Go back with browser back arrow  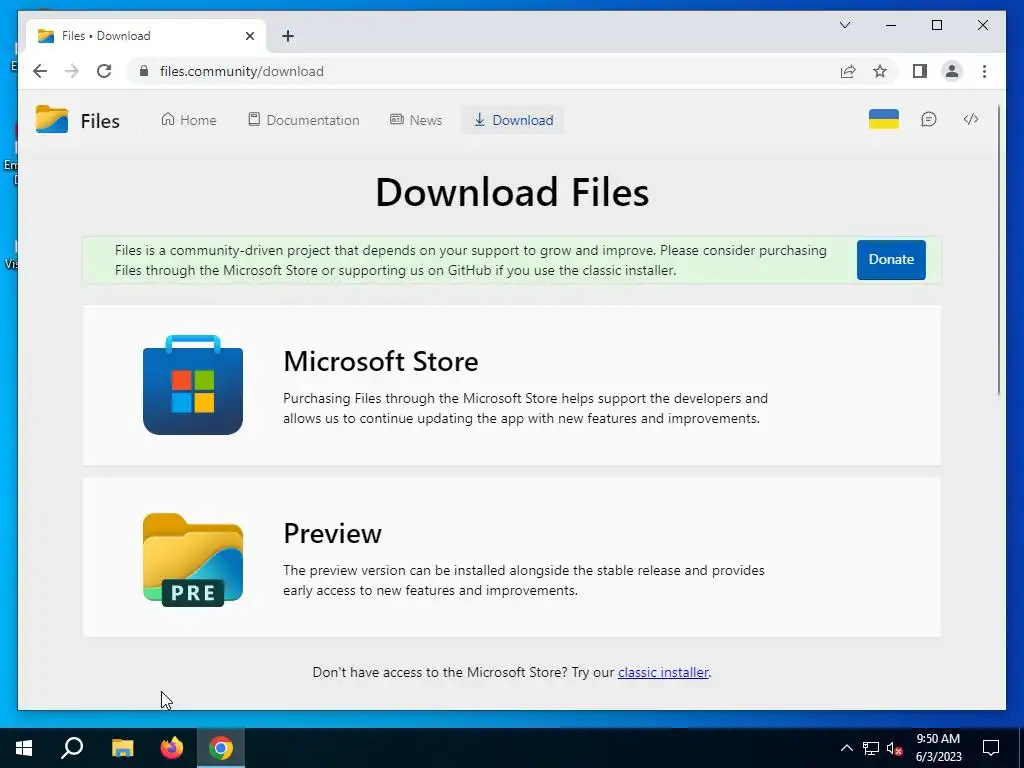tap(40, 71)
